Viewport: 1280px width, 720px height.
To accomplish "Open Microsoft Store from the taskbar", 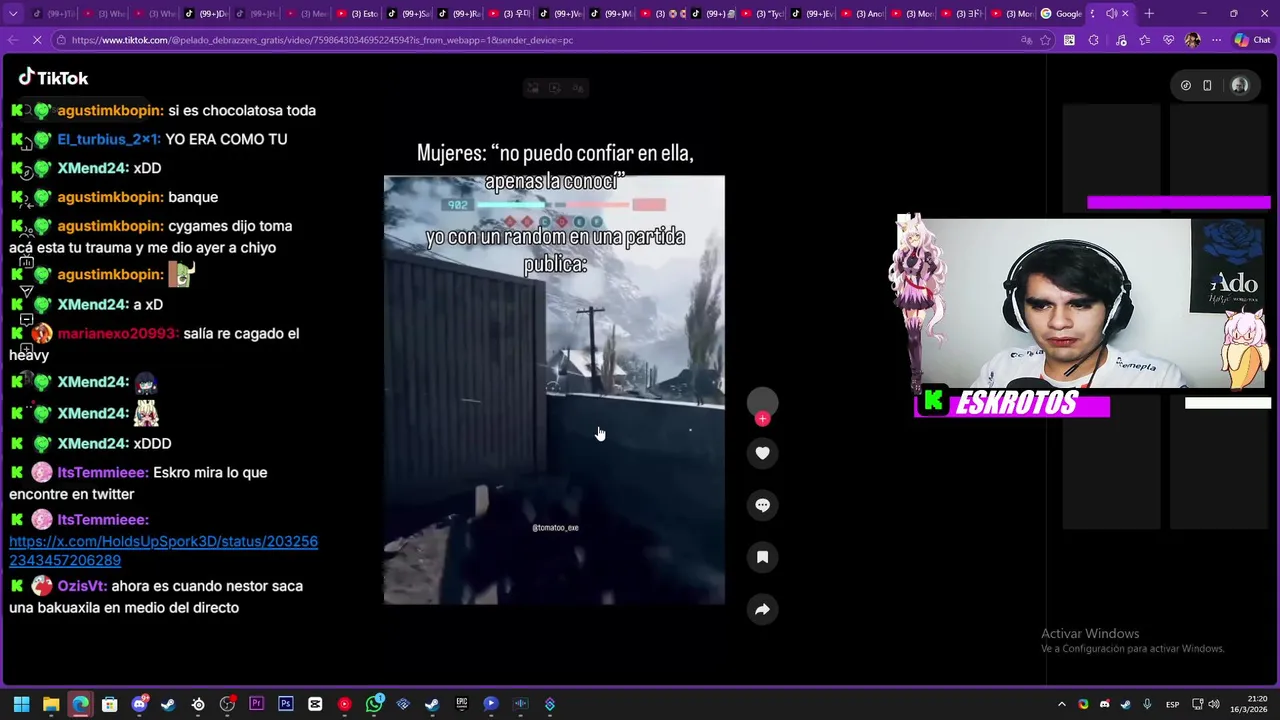I will (110, 704).
